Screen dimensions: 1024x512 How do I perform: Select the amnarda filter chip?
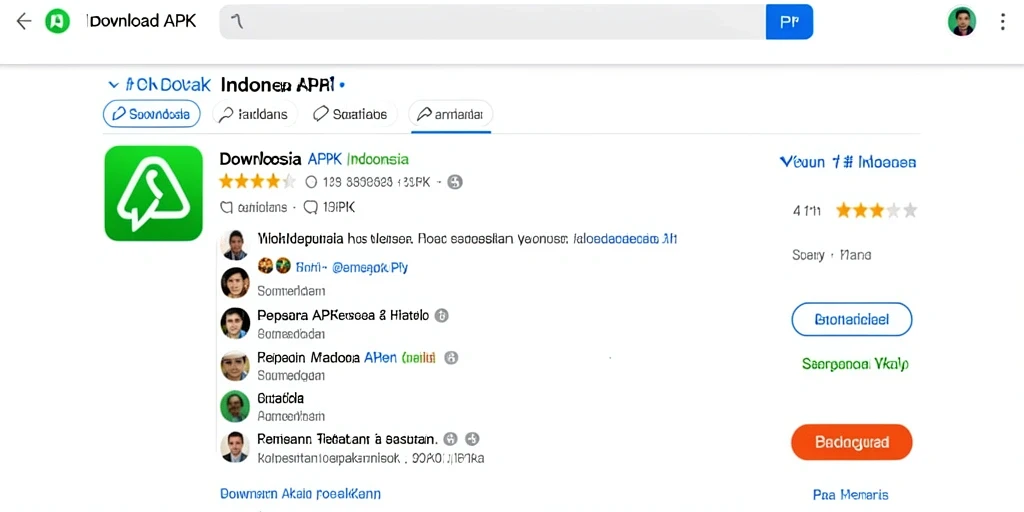[451, 114]
